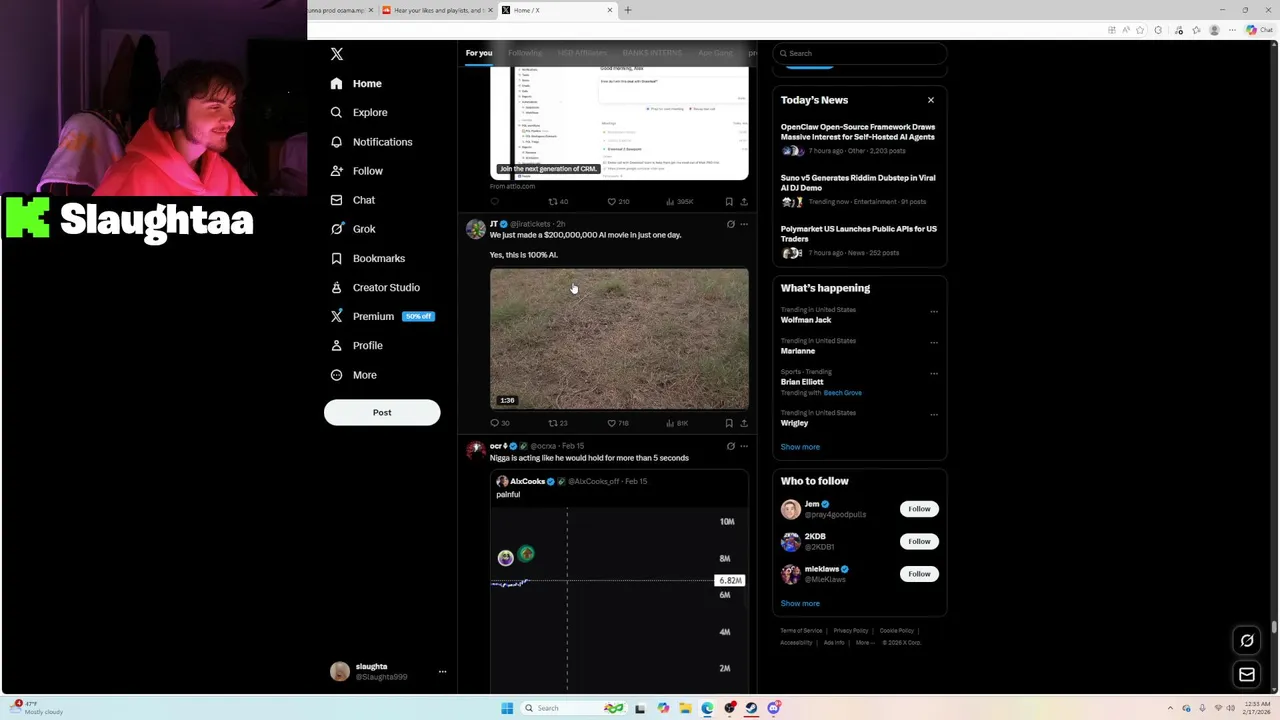Open the Profile person icon
1280x720 pixels.
click(x=337, y=346)
